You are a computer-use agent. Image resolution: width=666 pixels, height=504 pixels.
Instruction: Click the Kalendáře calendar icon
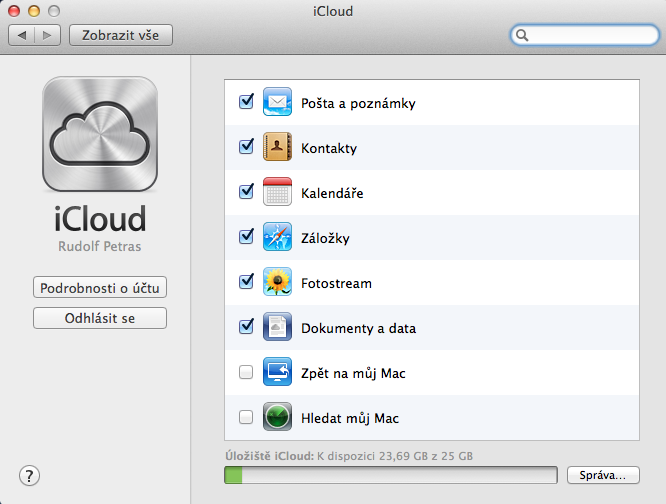point(277,192)
